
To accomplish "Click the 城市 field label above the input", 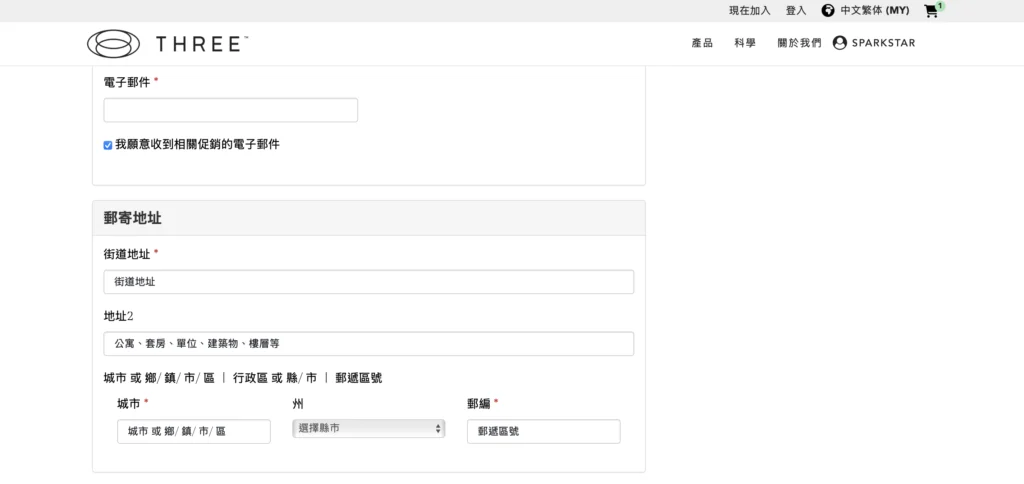I will [x=129, y=404].
